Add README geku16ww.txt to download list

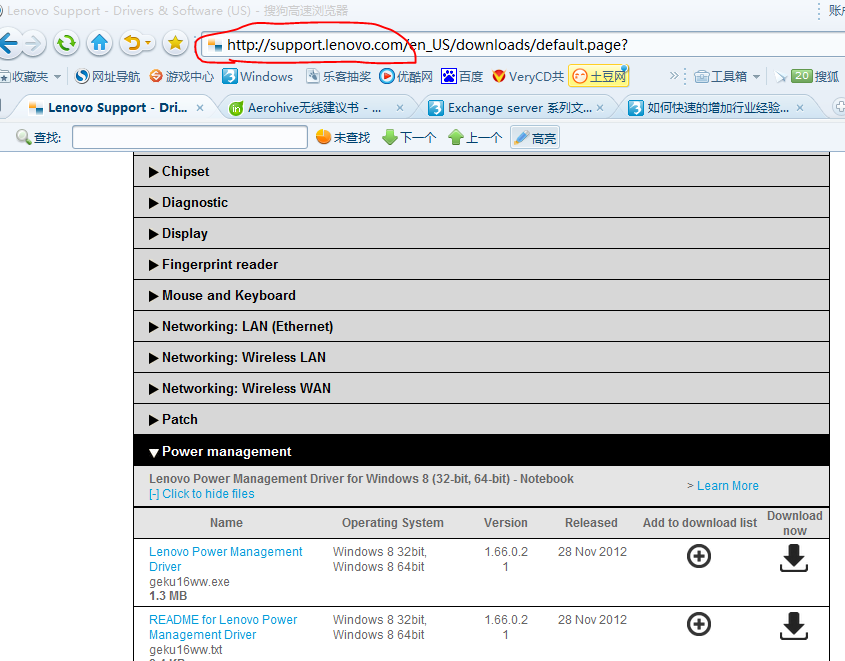[x=699, y=624]
